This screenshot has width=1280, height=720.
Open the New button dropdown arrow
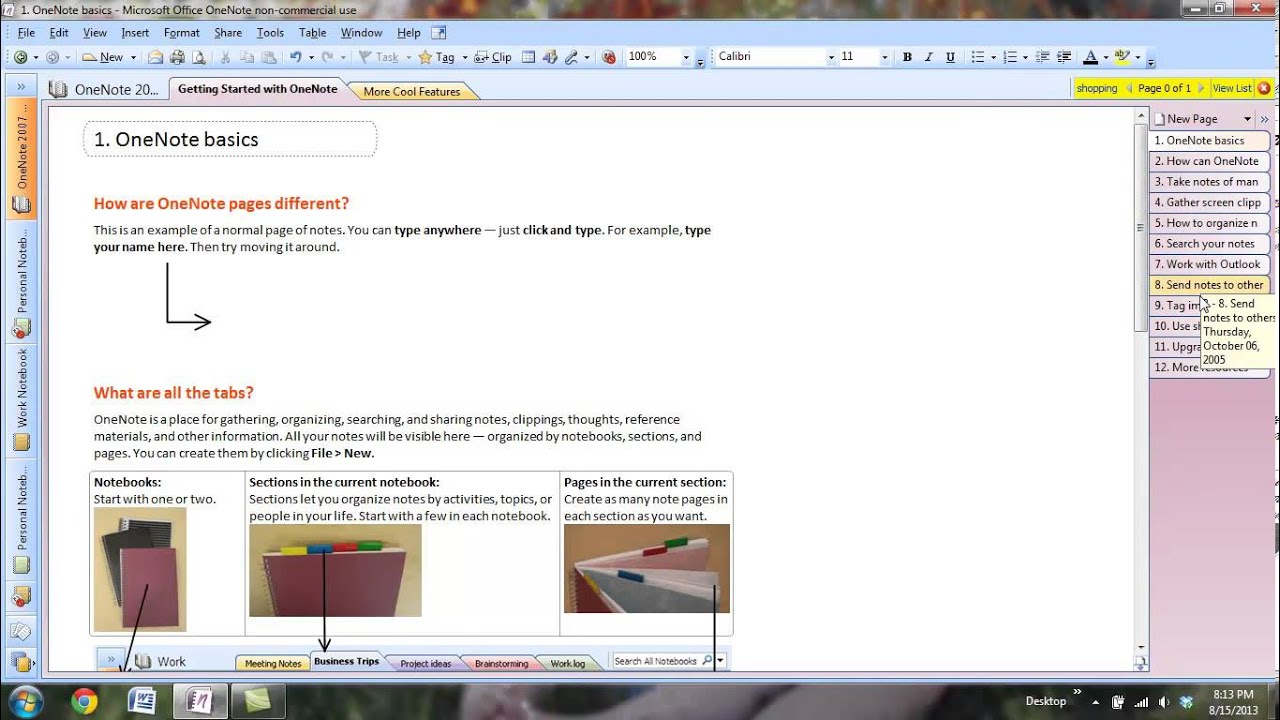coord(133,57)
